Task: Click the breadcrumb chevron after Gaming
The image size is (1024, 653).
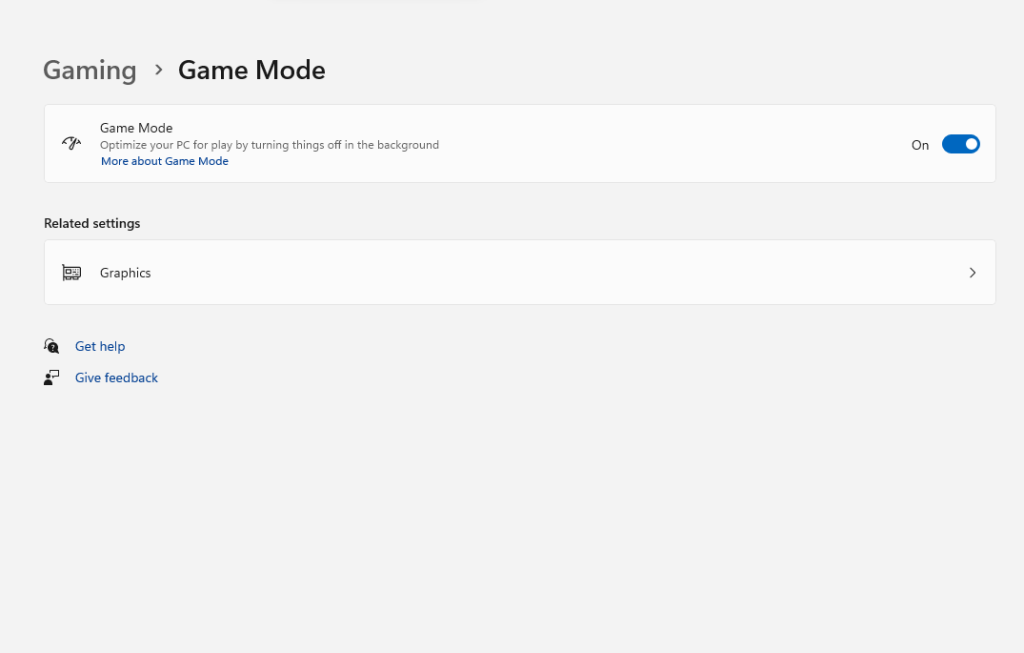Action: pyautogui.click(x=158, y=70)
